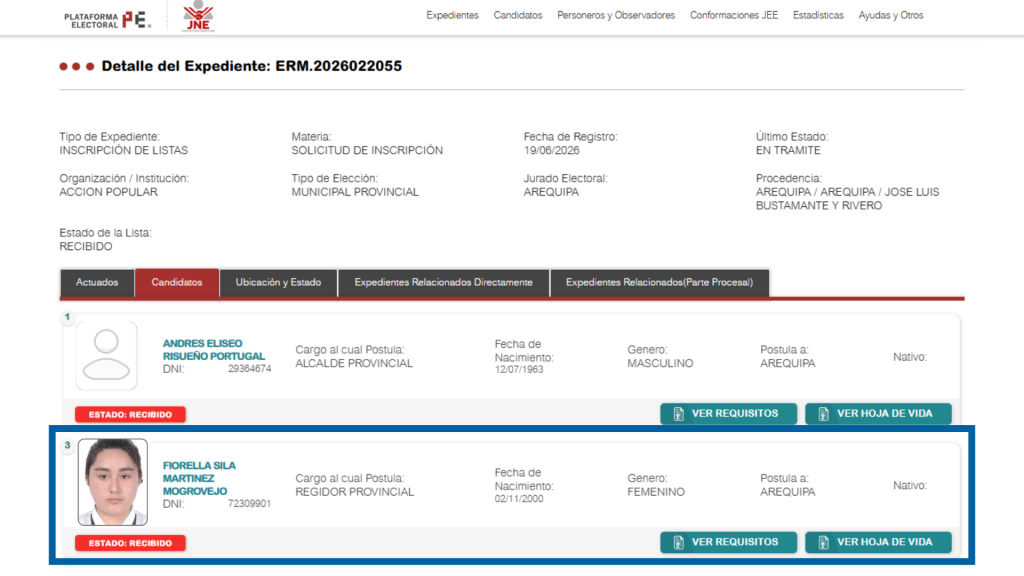This screenshot has width=1024, height=576.
Task: Click candidate name Fiorella Sila Martinez Mogrovejo
Action: [x=199, y=478]
